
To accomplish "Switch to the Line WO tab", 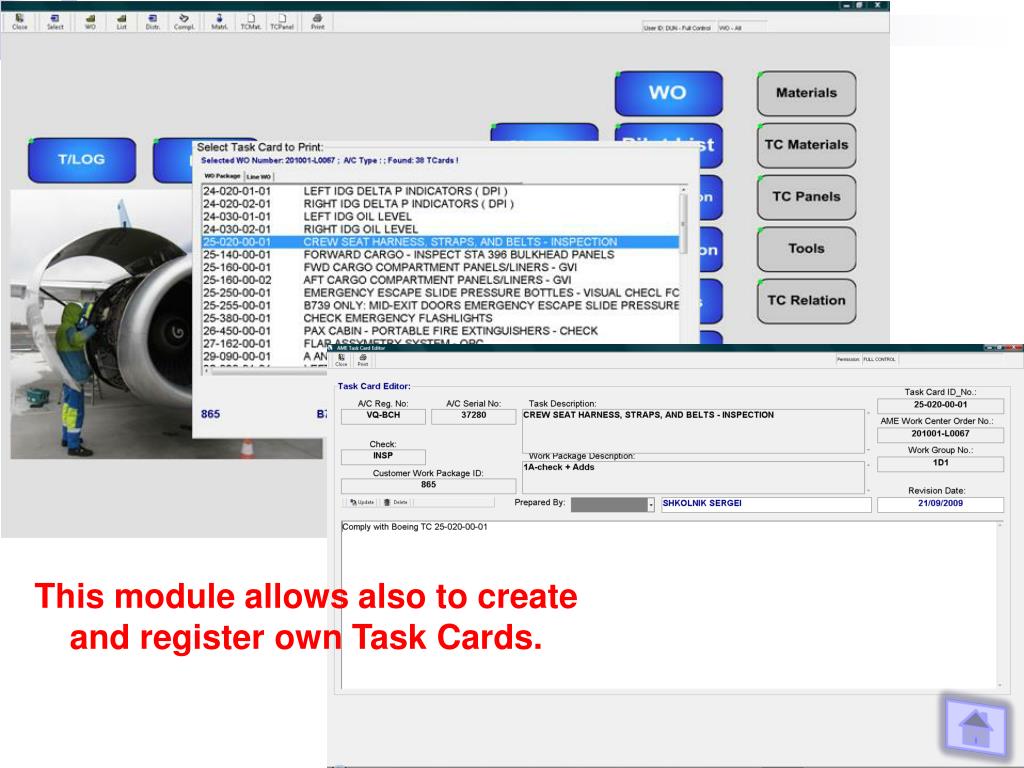I will coord(259,176).
